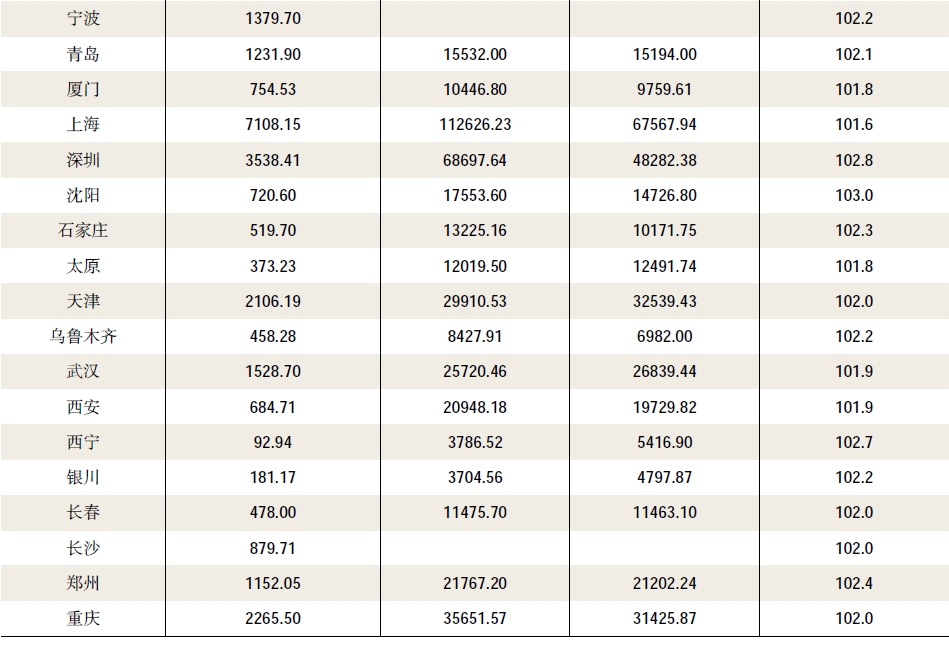Image resolution: width=949 pixels, height=661 pixels.
Task: Select the 92.94 cell in 西宁 row
Action: 272,442
